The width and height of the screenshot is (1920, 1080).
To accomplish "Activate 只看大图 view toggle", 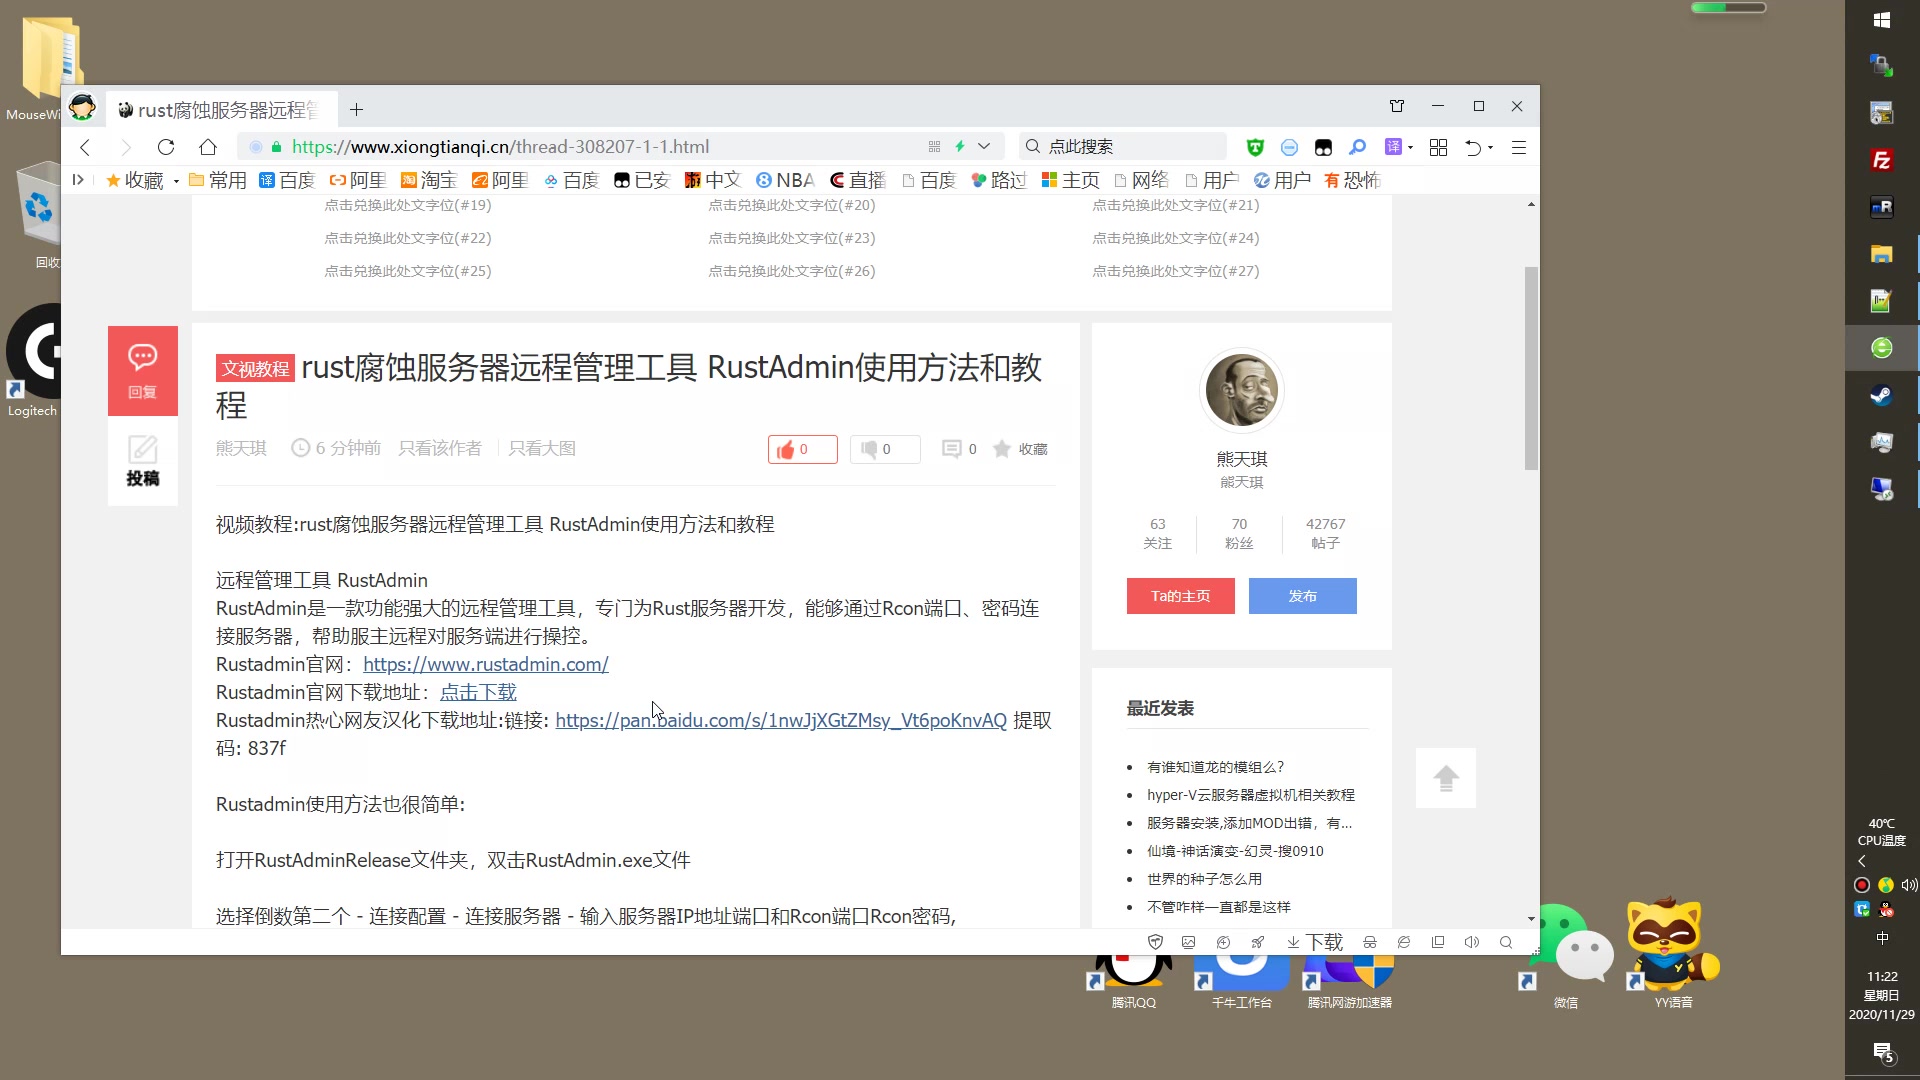I will click(543, 448).
